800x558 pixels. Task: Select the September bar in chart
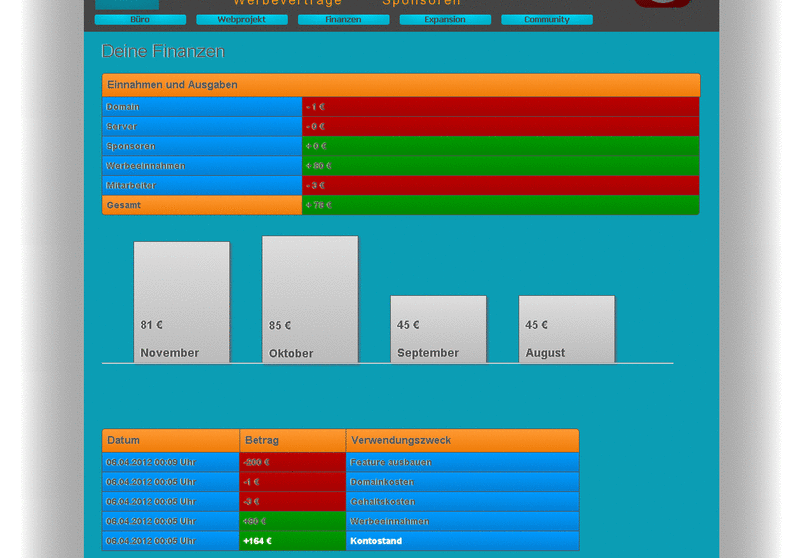point(439,329)
